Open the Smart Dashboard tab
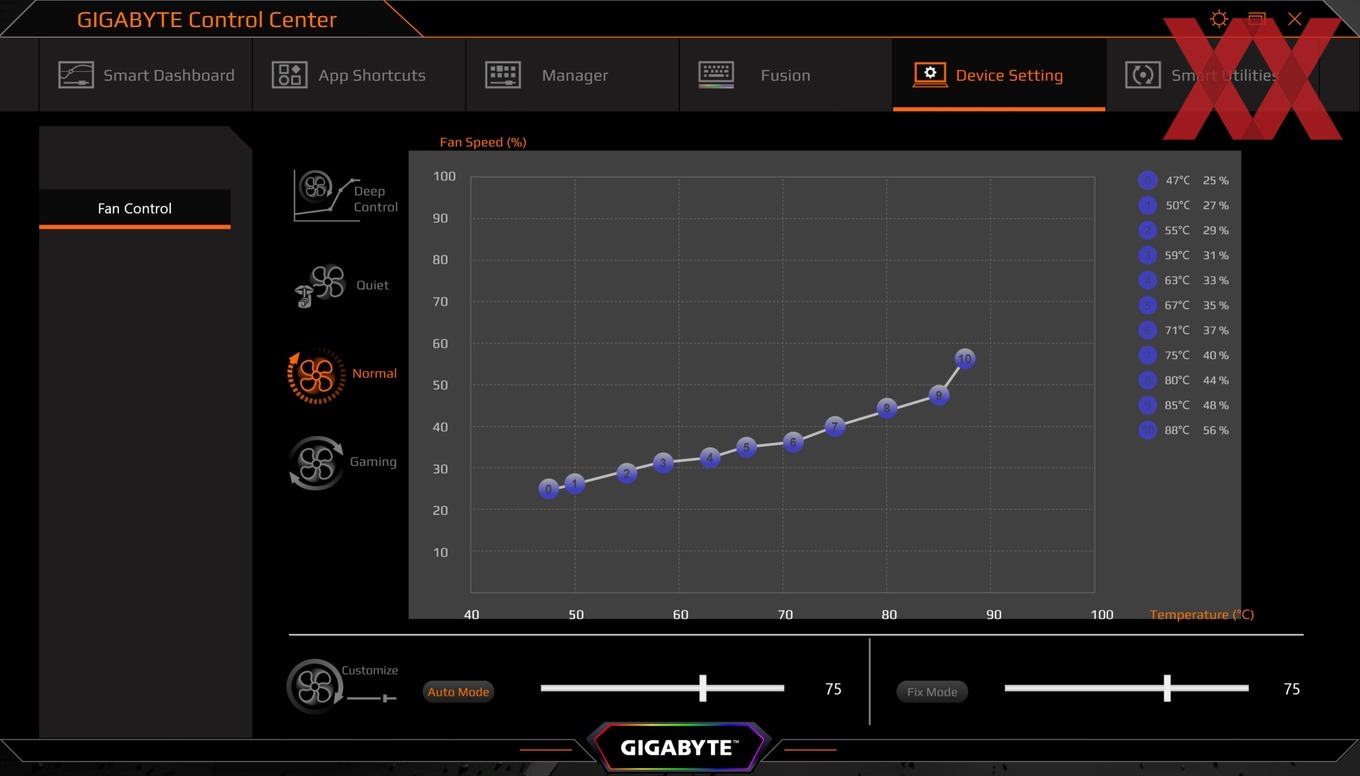This screenshot has height=776, width=1360. pos(146,75)
